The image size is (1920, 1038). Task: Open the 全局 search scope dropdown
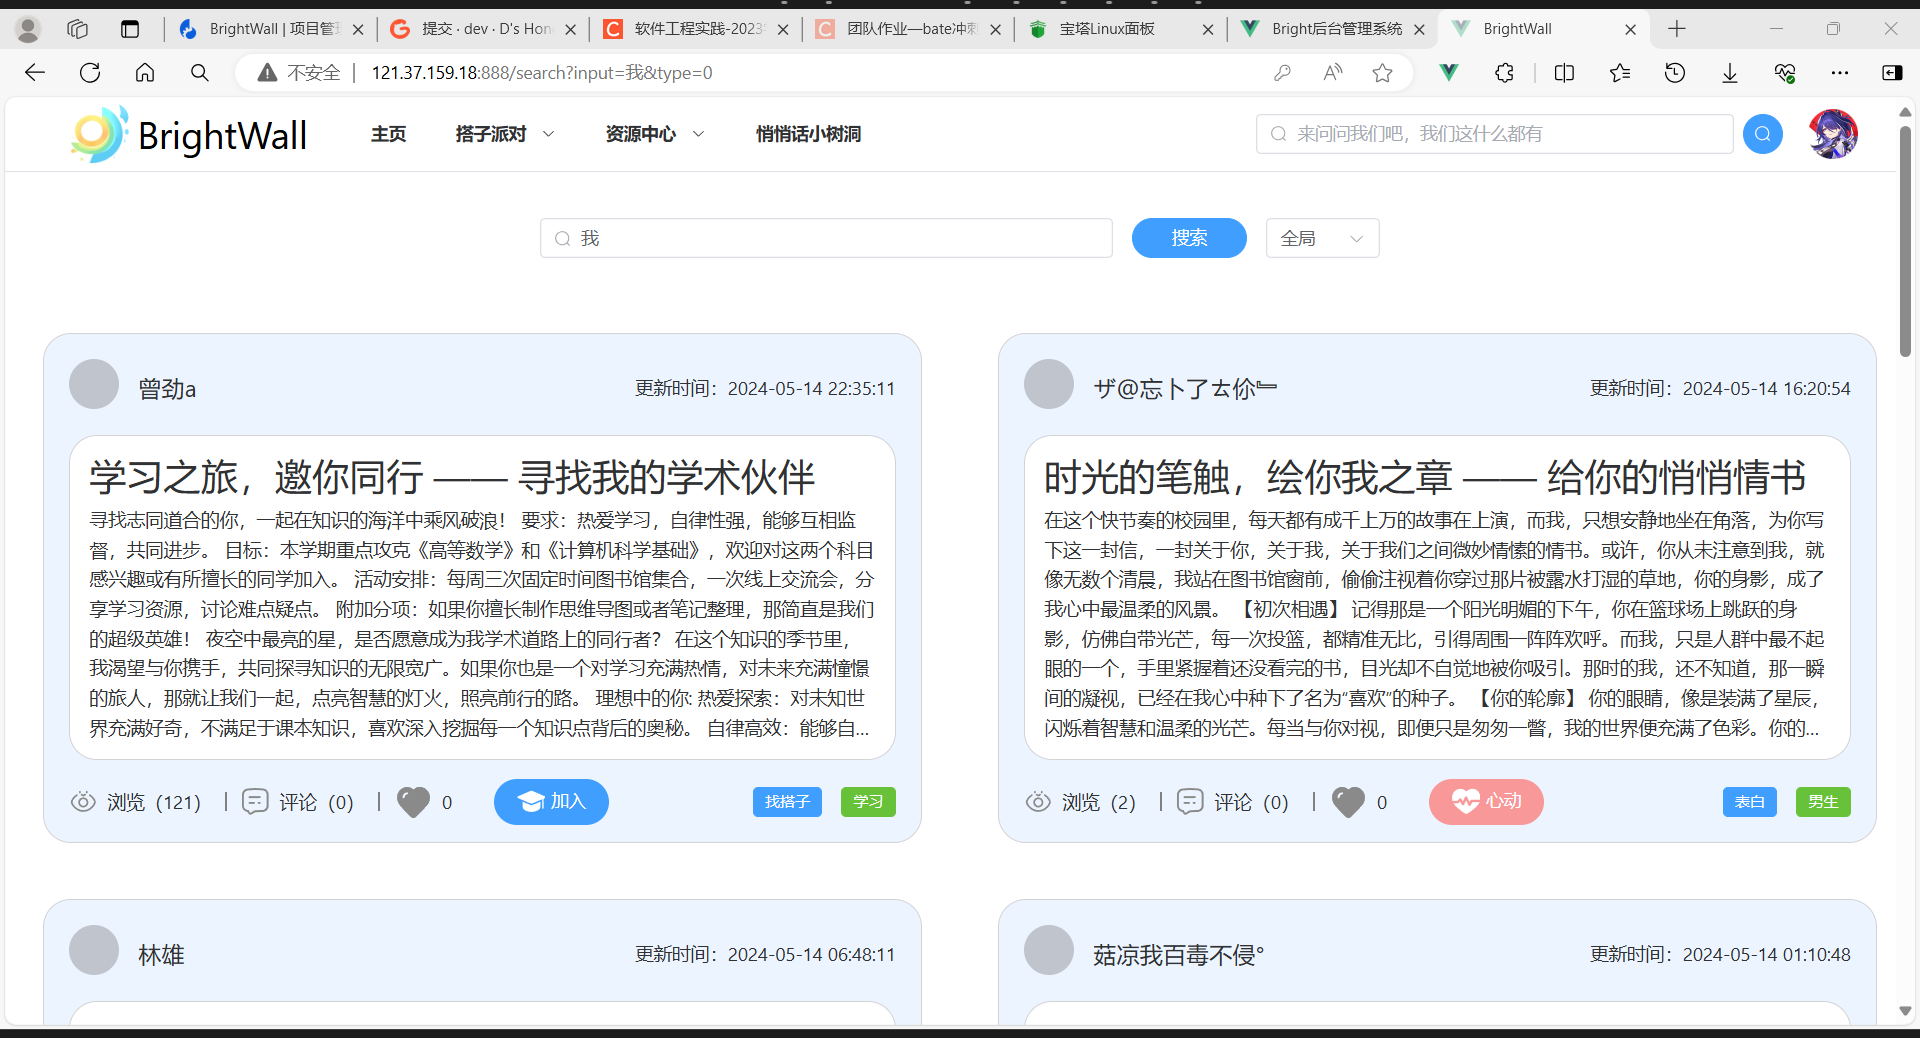[x=1322, y=238]
